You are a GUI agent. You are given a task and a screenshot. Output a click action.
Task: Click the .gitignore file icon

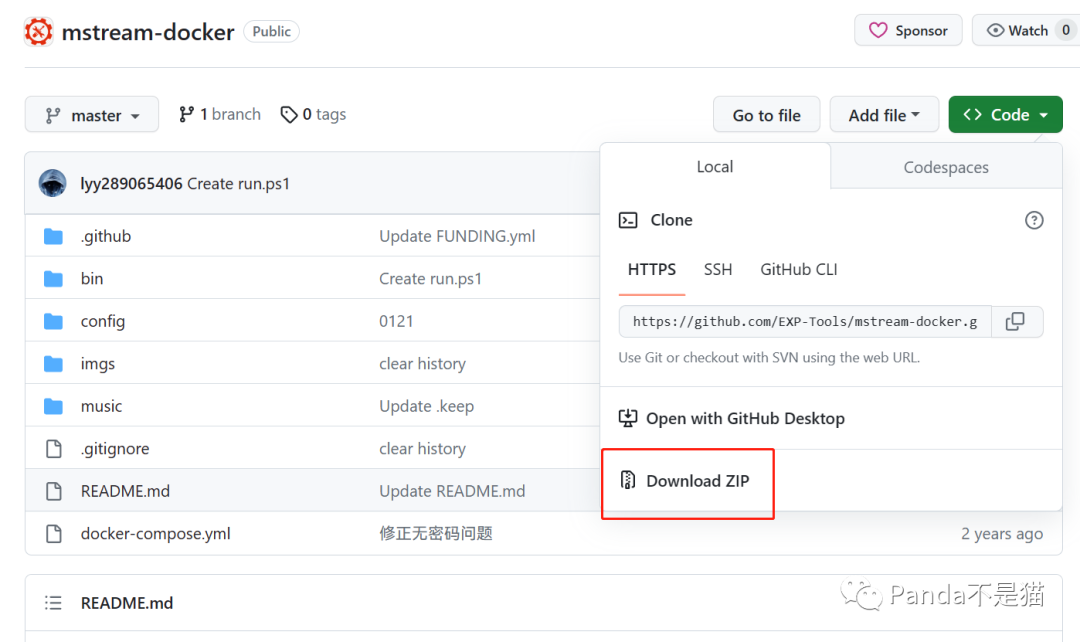click(53, 449)
